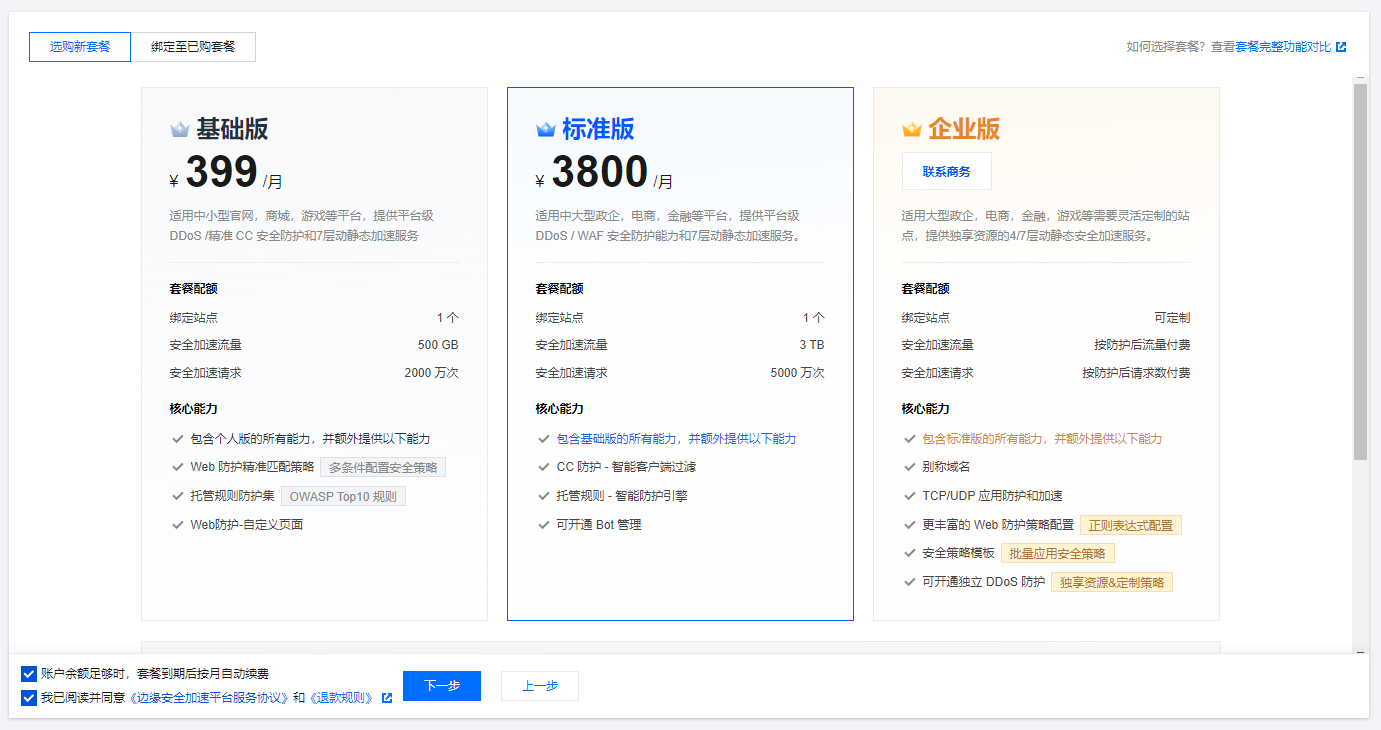Click external link icon beside 套餐完整功能对比

click(1341, 47)
